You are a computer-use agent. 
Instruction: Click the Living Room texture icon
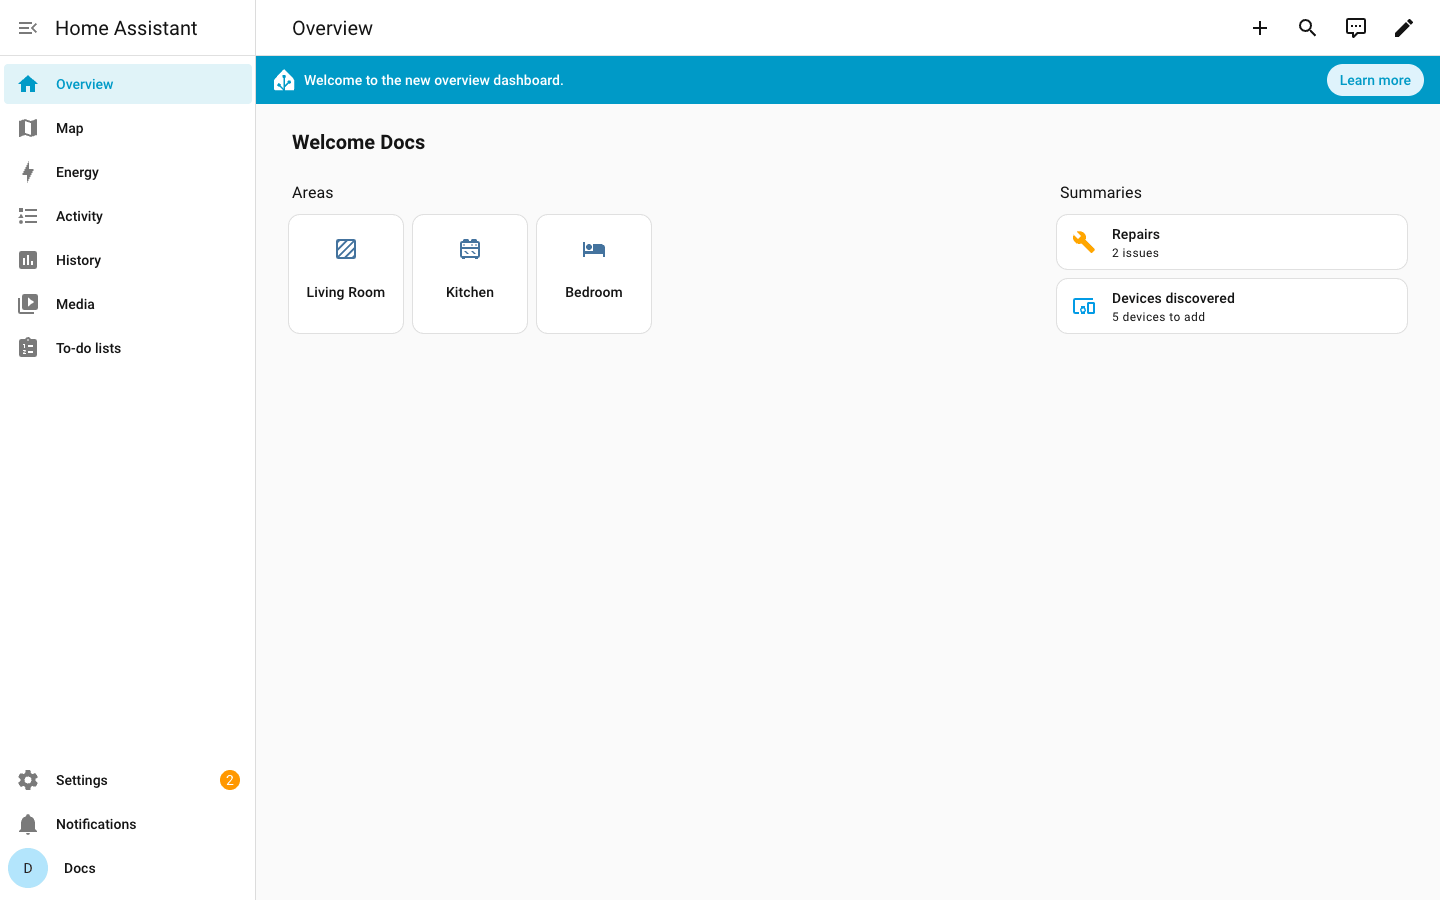tap(346, 249)
